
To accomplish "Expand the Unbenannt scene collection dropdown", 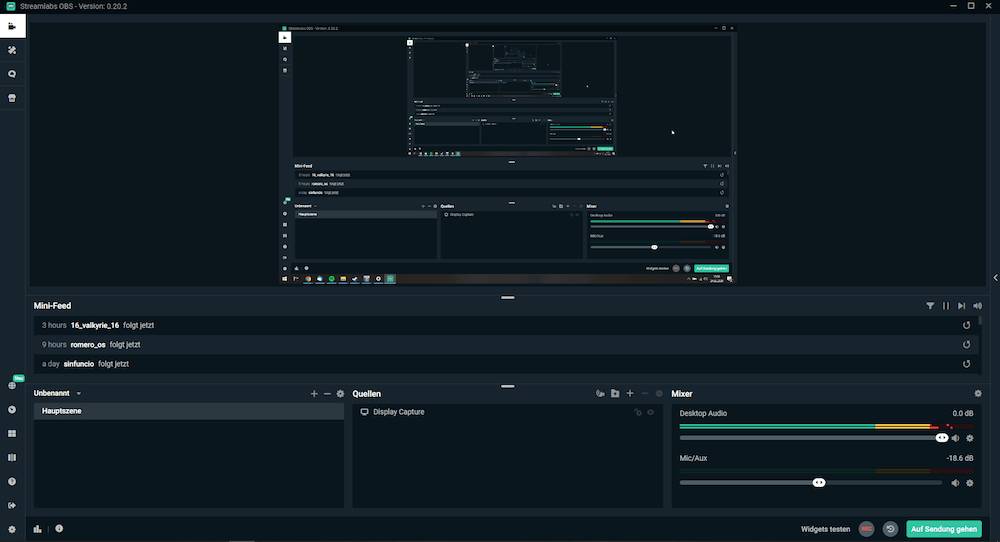I will (x=78, y=393).
